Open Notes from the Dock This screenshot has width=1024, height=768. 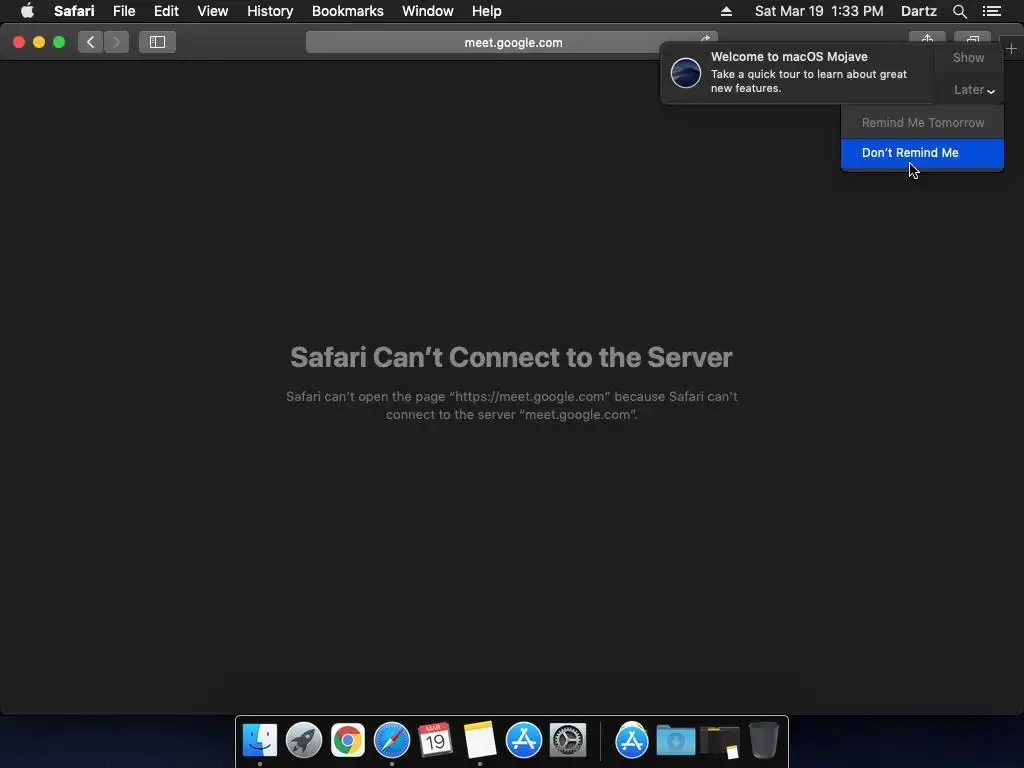[x=480, y=741]
